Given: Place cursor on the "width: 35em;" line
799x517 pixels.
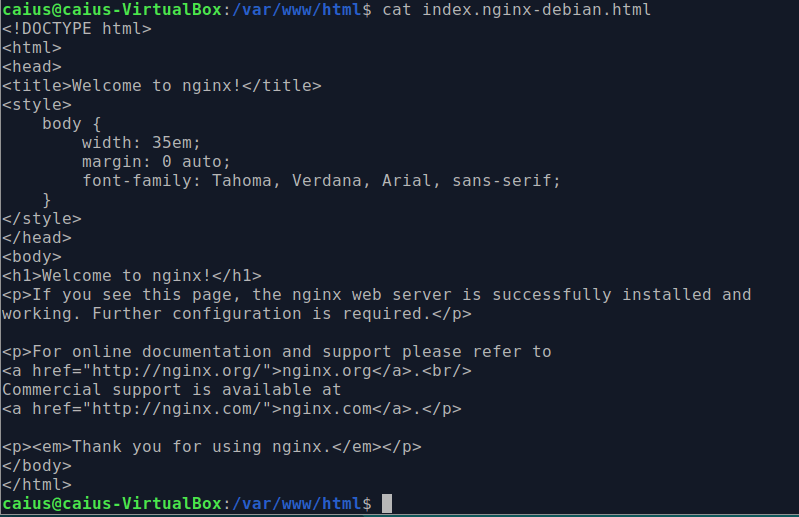Looking at the screenshot, I should point(141,143).
